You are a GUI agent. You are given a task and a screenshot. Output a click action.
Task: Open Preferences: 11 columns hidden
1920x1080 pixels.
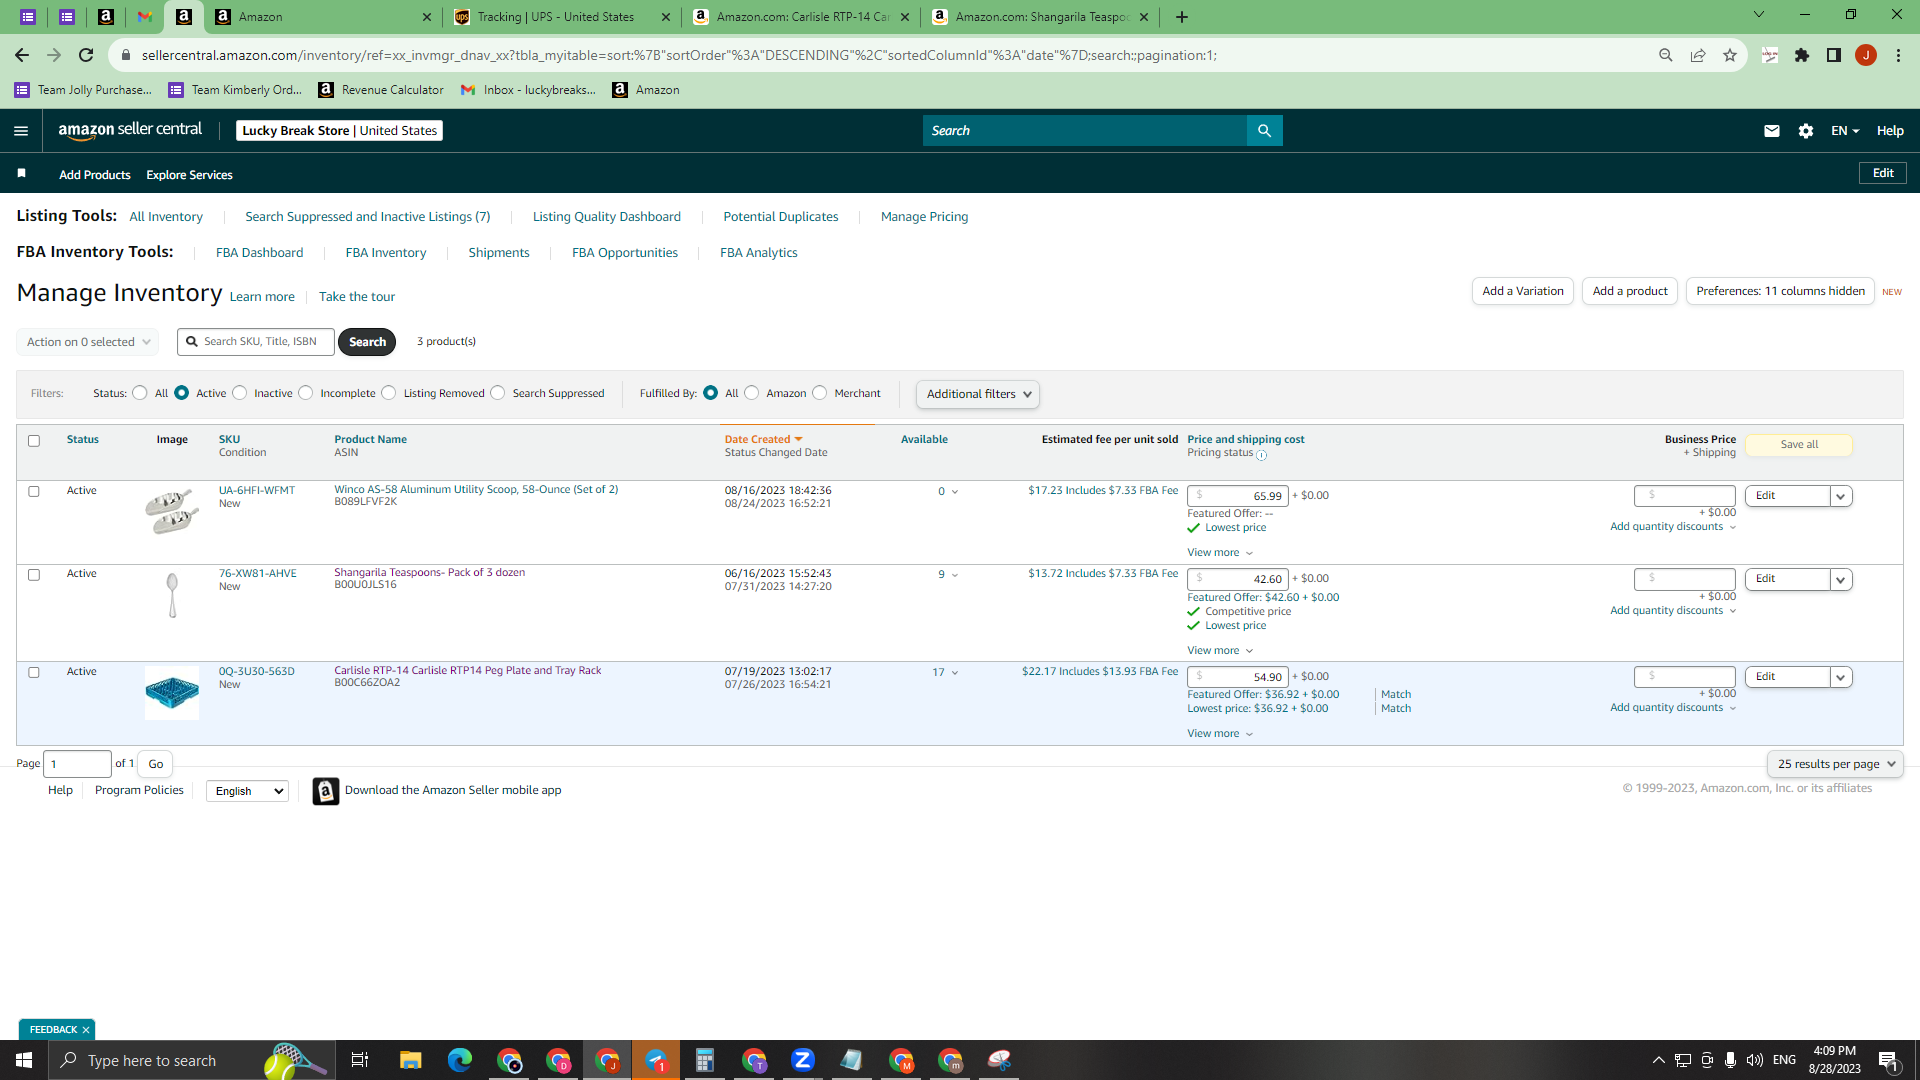point(1780,291)
